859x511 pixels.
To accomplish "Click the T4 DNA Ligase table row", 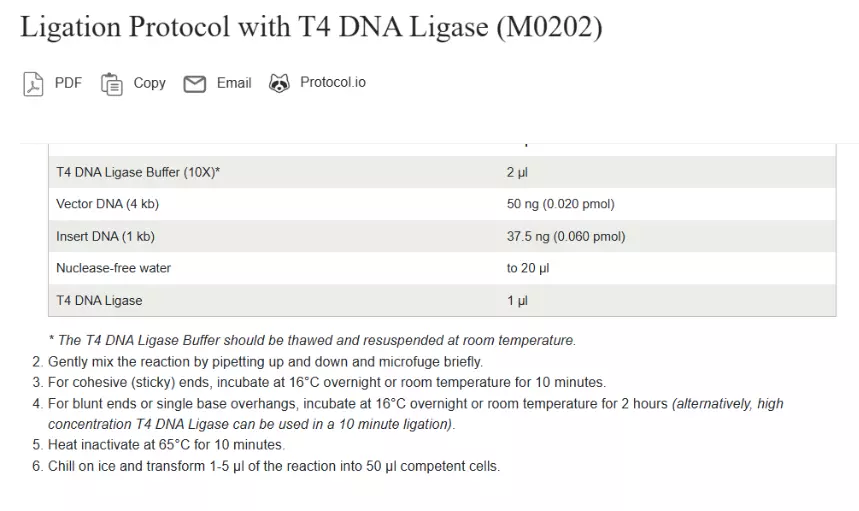I will (442, 300).
